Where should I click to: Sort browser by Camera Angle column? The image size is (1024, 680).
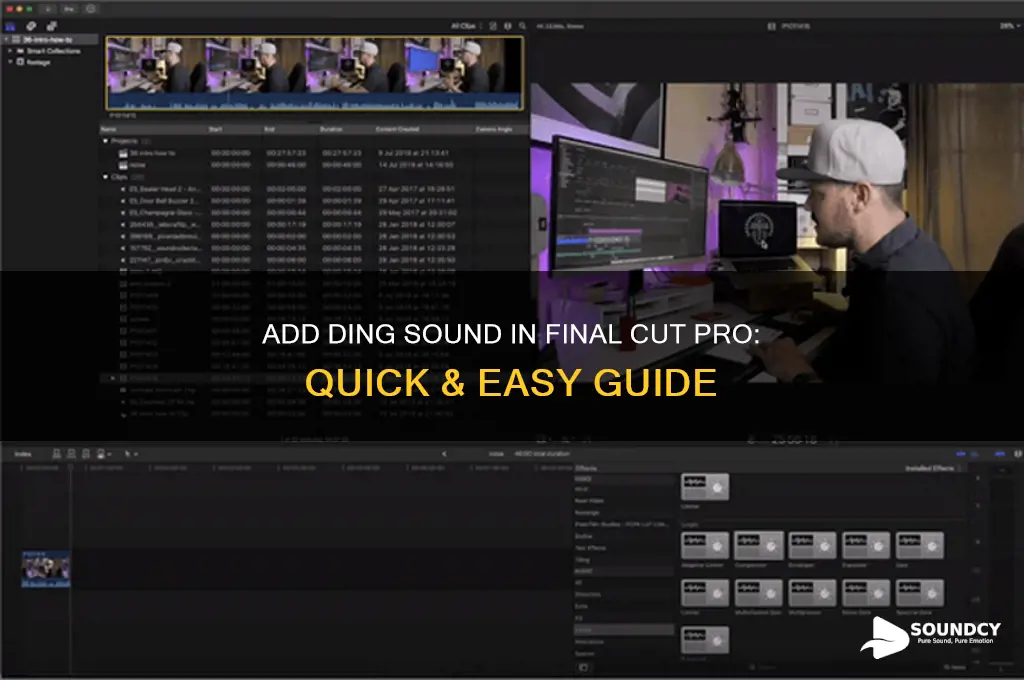[x=494, y=129]
